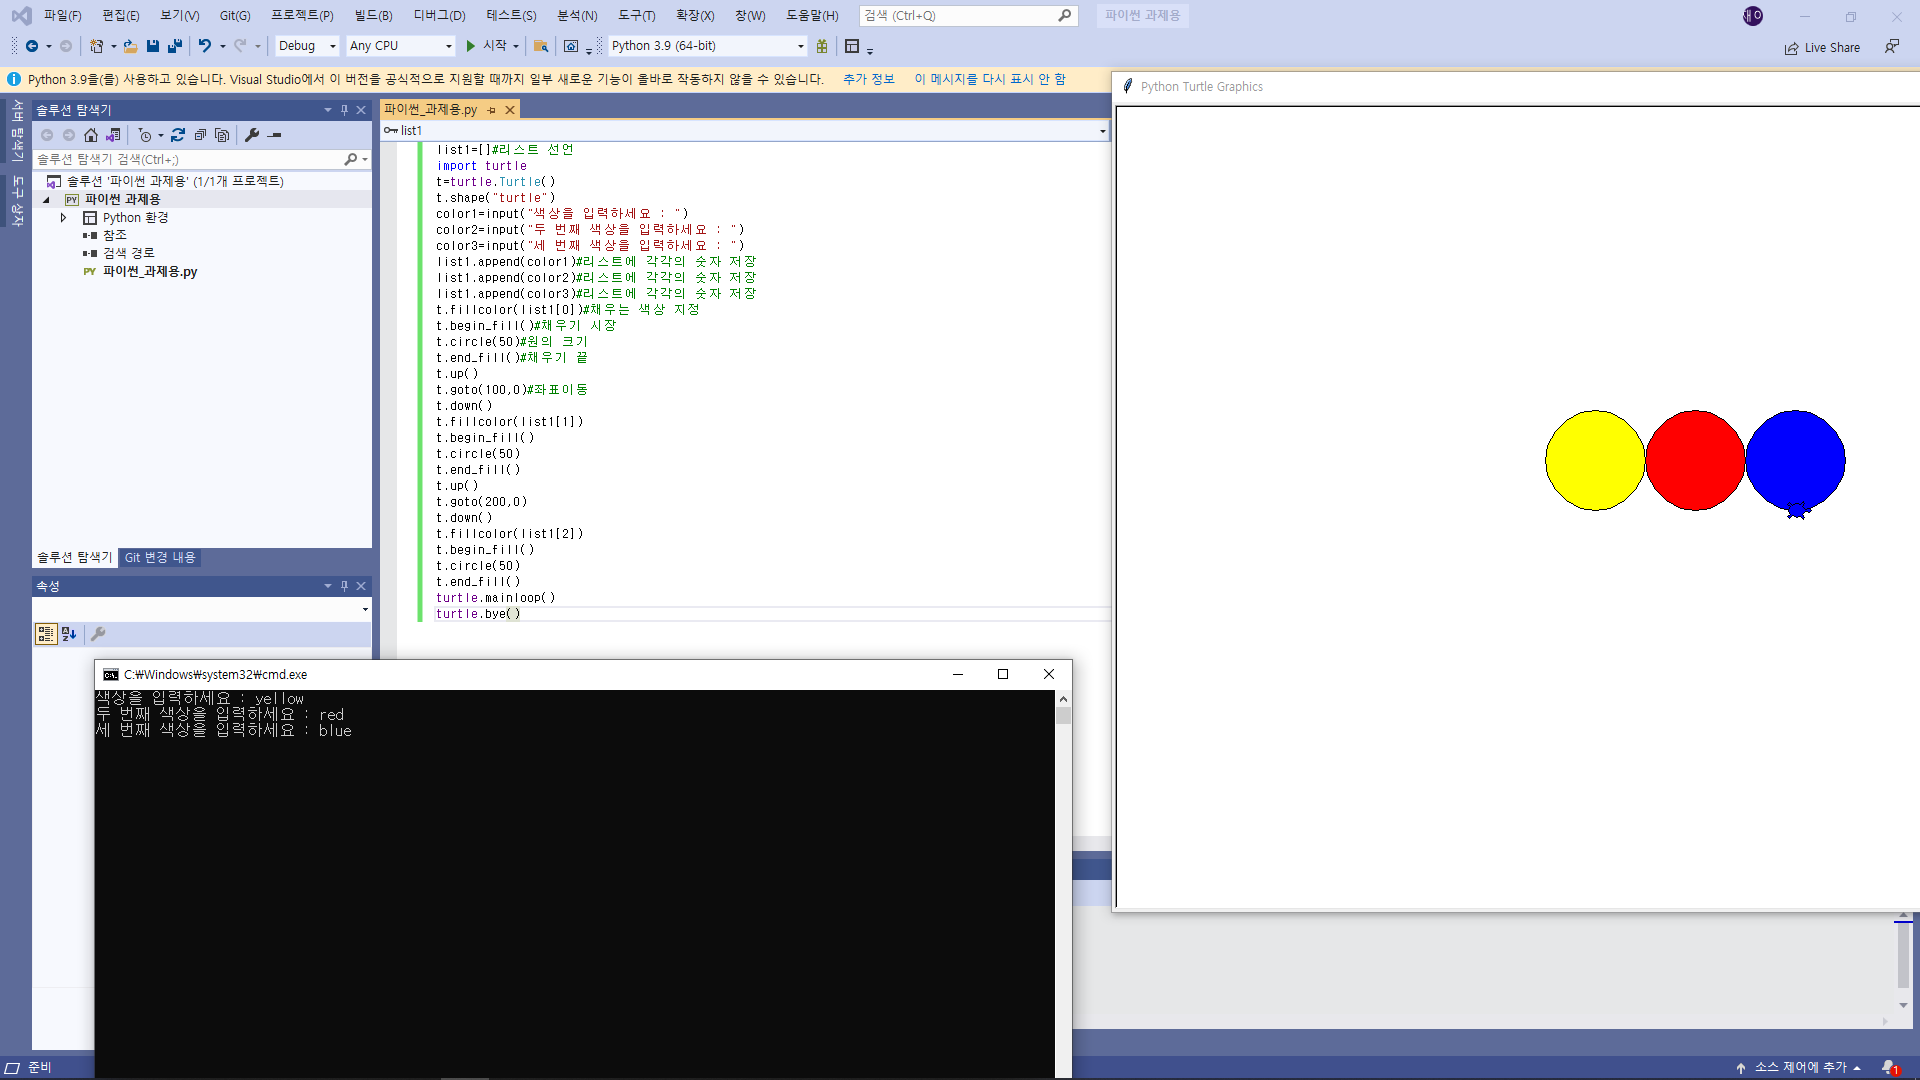
Task: Collapse the 파이썬 과제용 project node
Action: (x=46, y=200)
